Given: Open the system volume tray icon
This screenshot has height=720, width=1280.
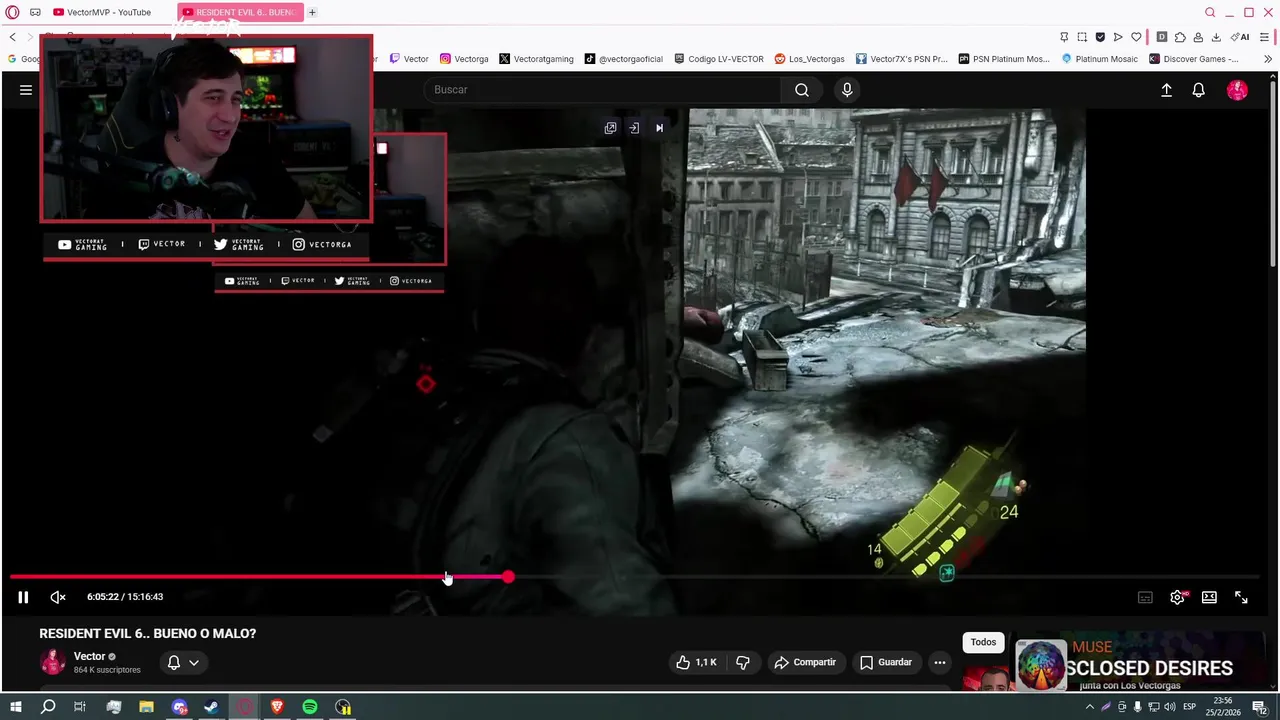Looking at the screenshot, I should click(1169, 707).
